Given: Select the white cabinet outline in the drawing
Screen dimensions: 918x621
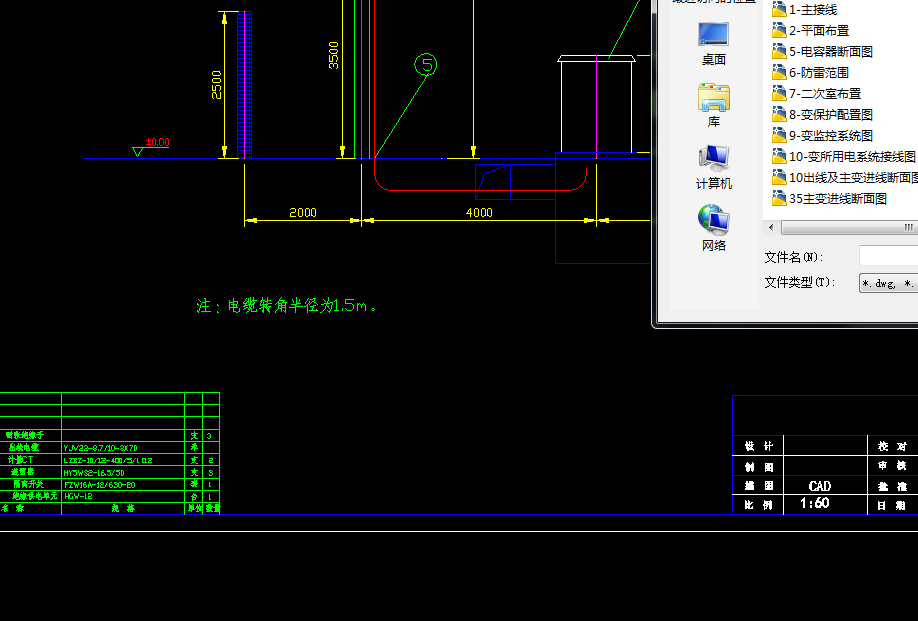Looking at the screenshot, I should click(x=597, y=104).
